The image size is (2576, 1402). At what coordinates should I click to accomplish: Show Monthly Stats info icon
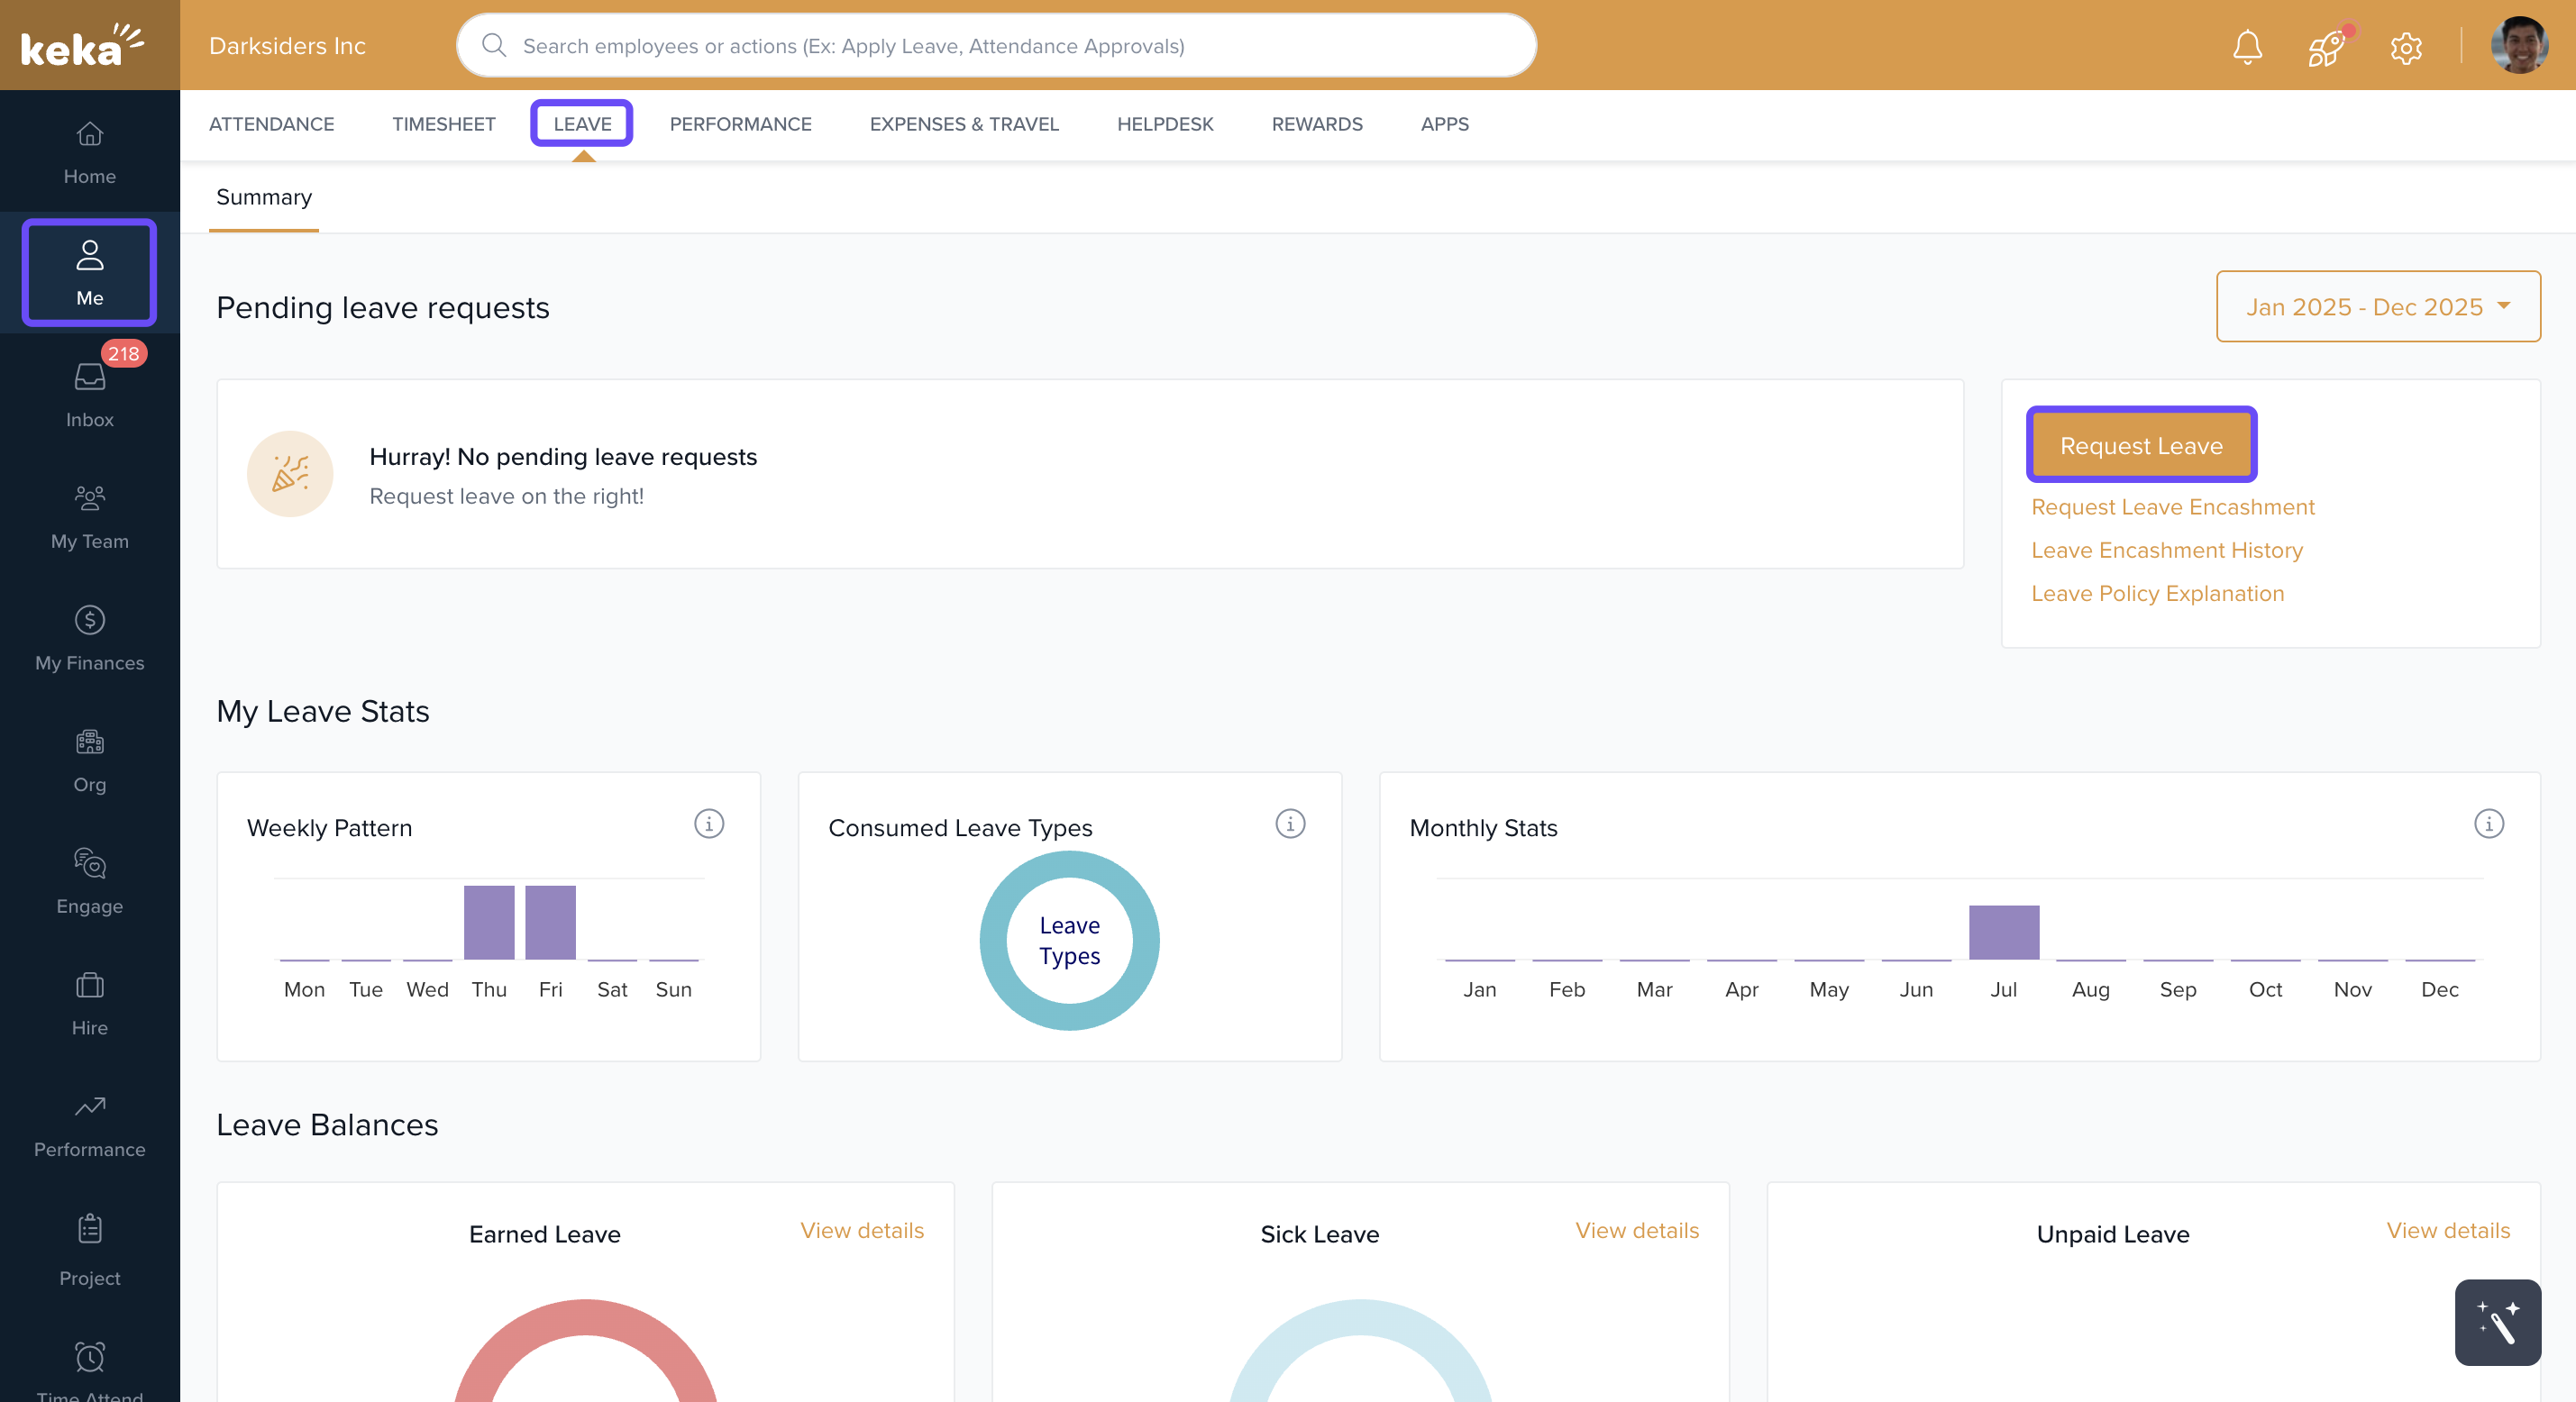point(2488,824)
